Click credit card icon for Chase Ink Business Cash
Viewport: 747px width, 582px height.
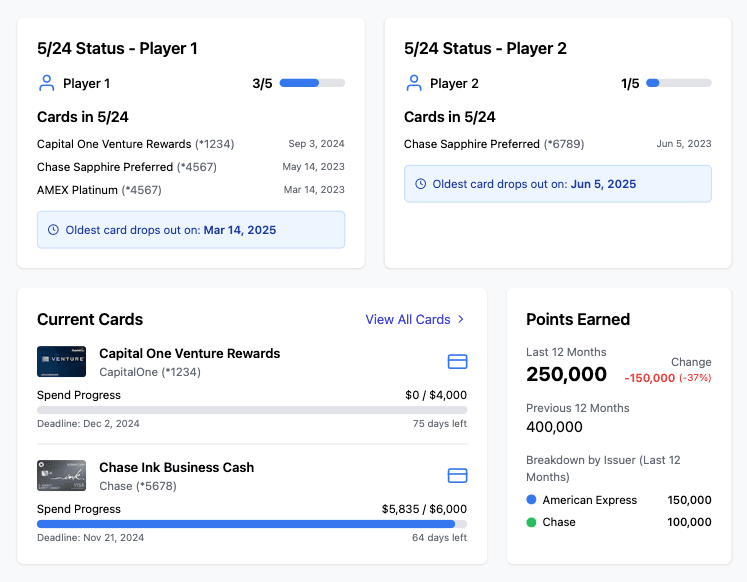point(457,475)
